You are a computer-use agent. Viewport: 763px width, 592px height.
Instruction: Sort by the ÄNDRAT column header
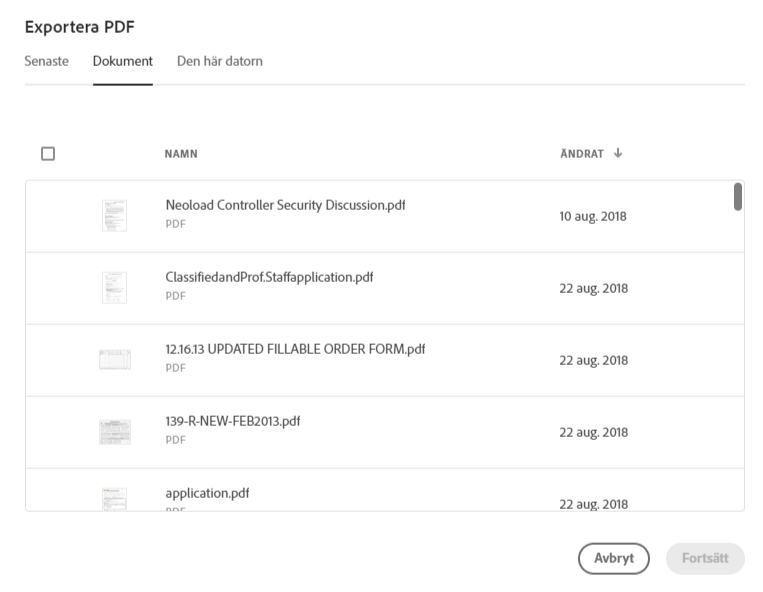tap(581, 154)
